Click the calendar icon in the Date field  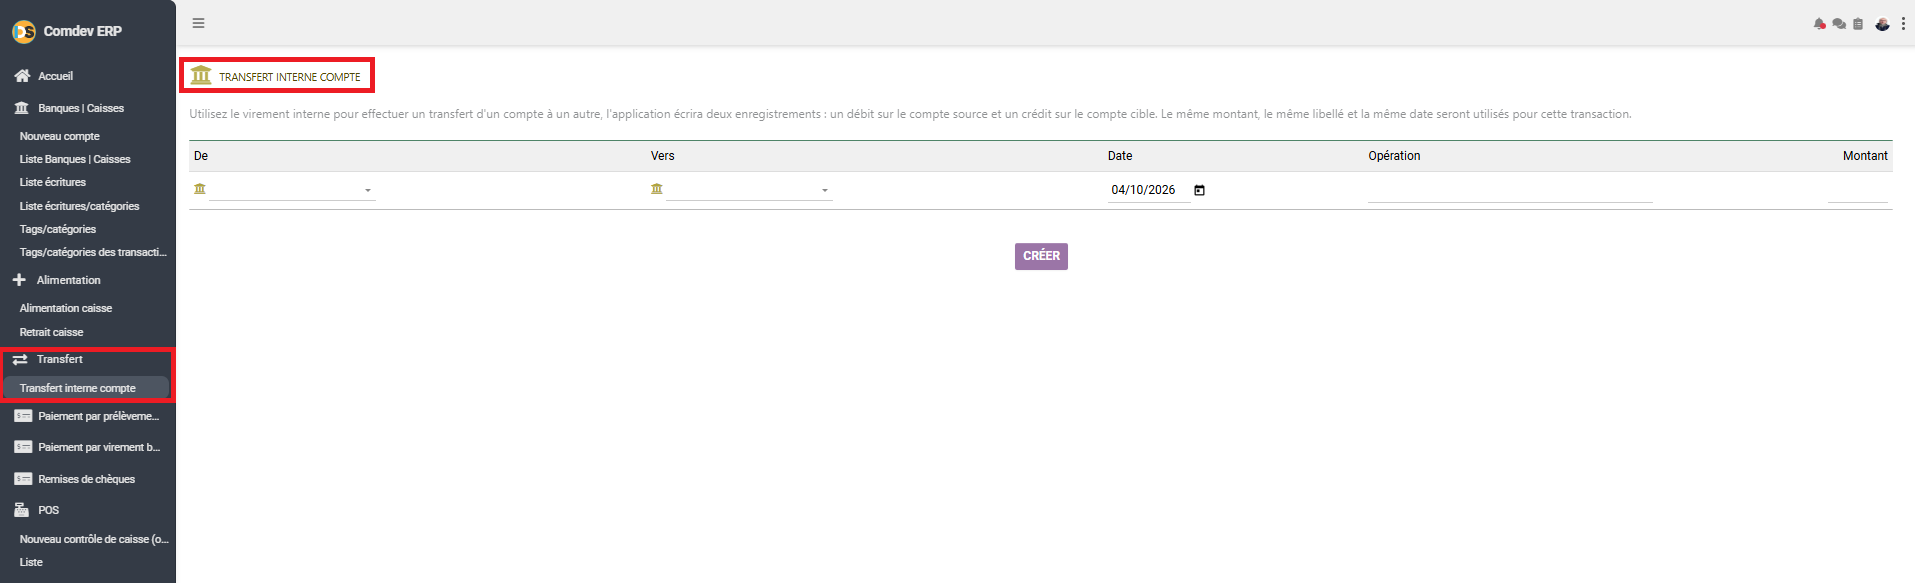1199,190
